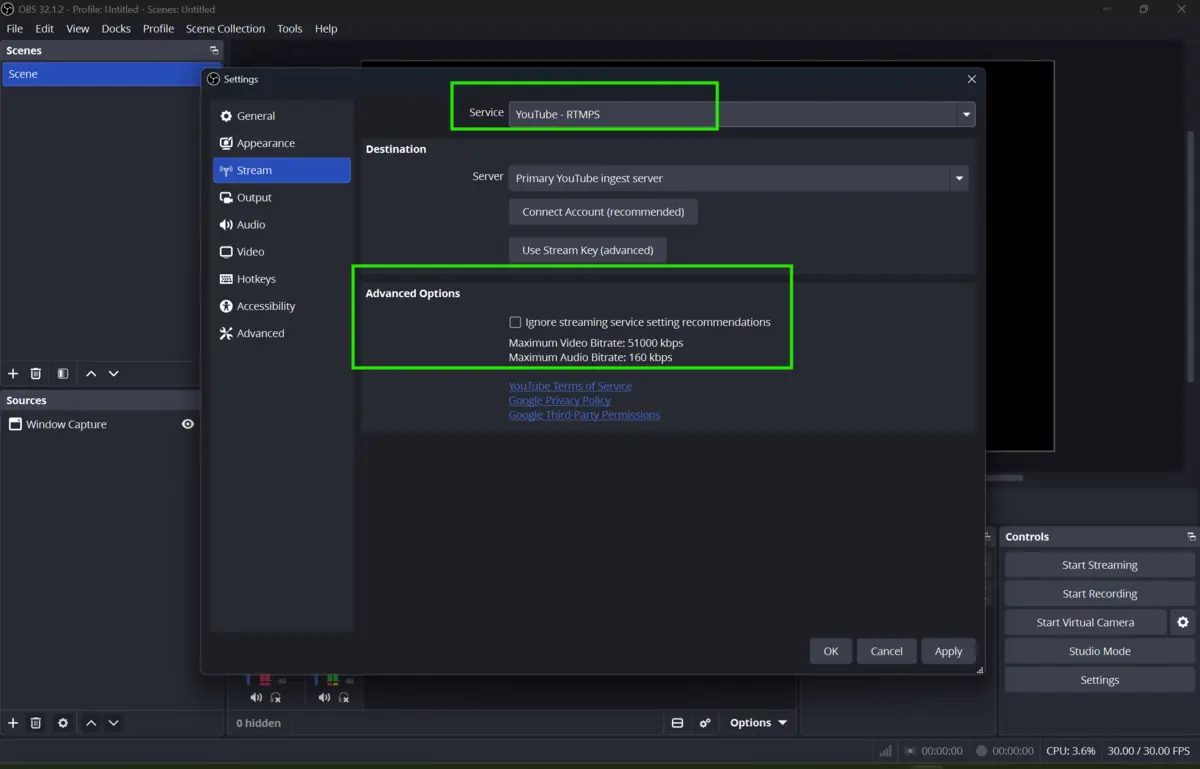
Task: Open virtual camera settings gear icon
Action: coord(1183,622)
